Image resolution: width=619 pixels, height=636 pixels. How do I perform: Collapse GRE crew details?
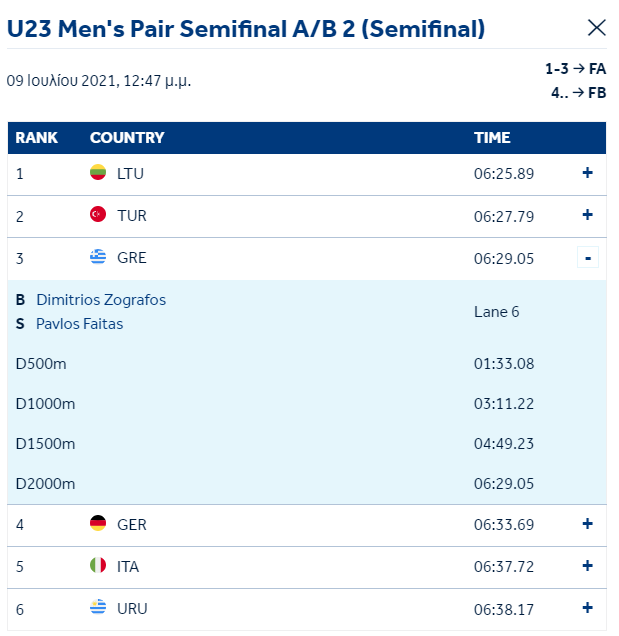(x=587, y=258)
